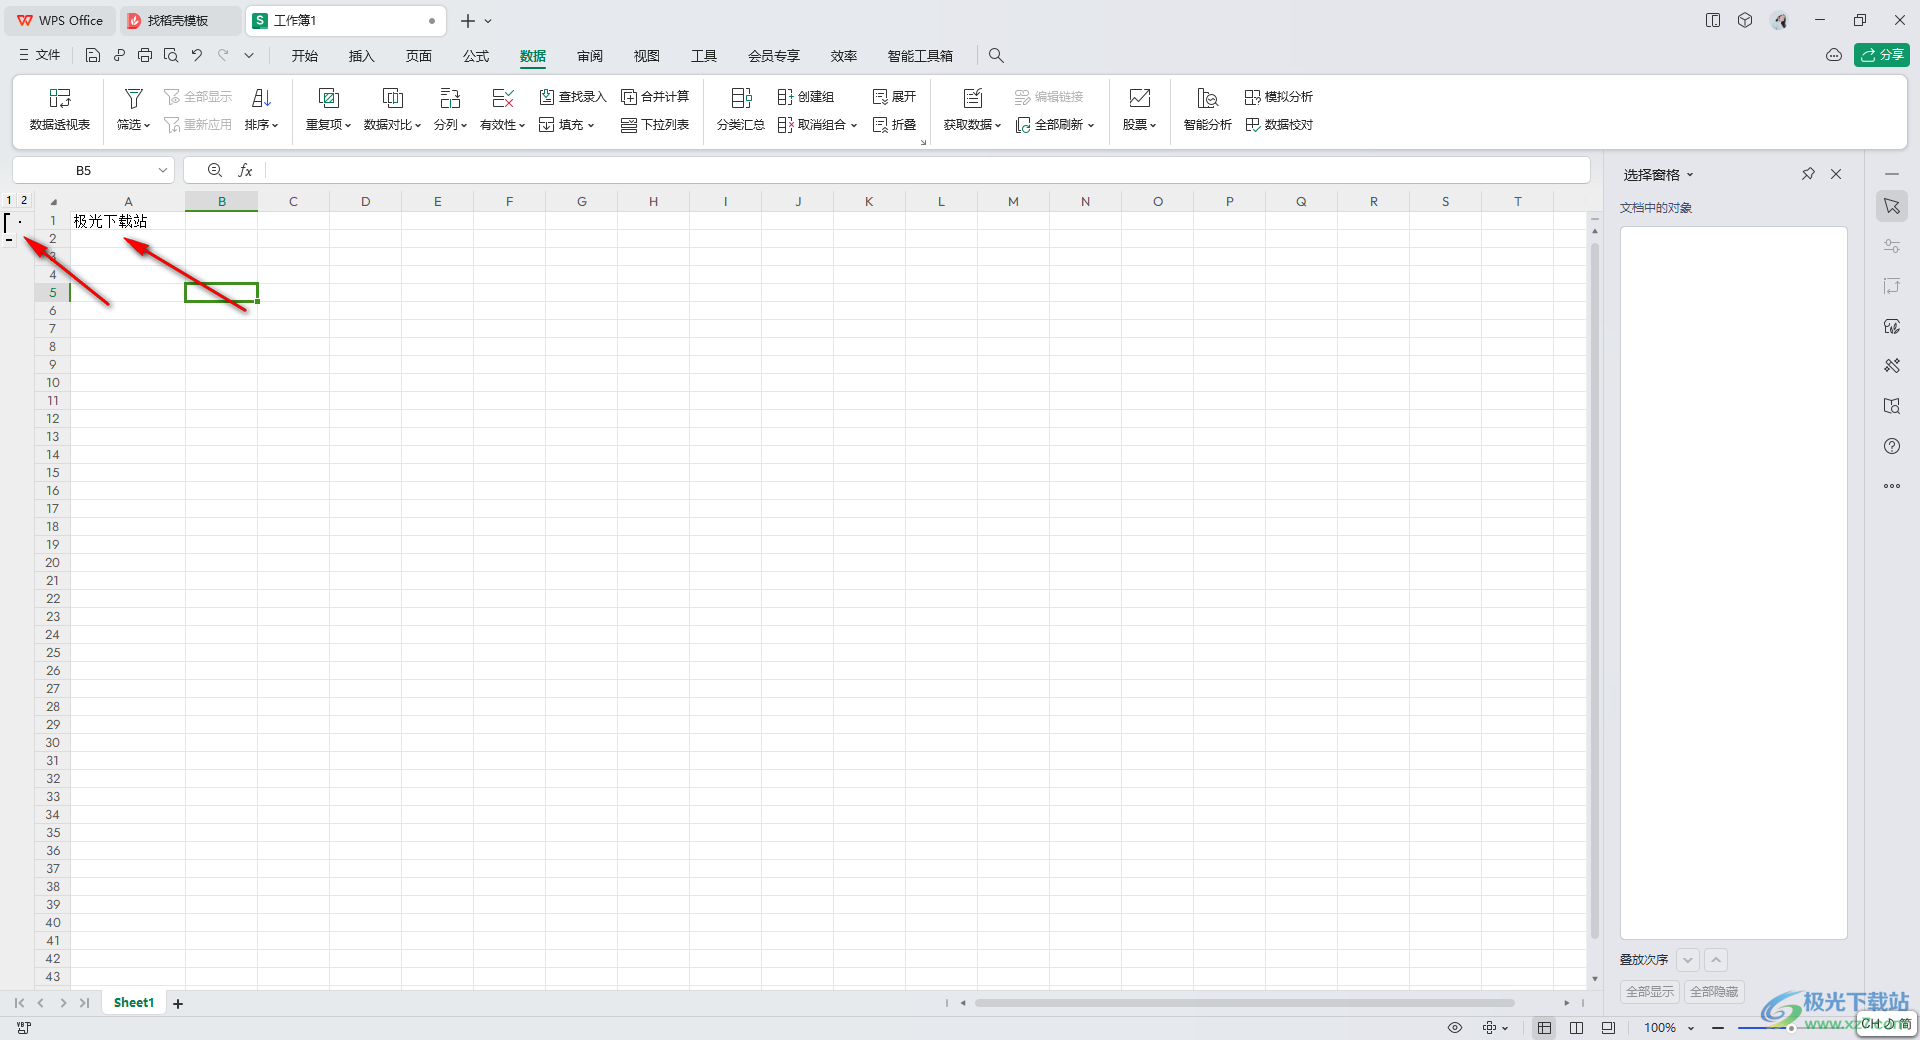Click the 重复项 duplicates icon
The width and height of the screenshot is (1920, 1040).
click(328, 98)
